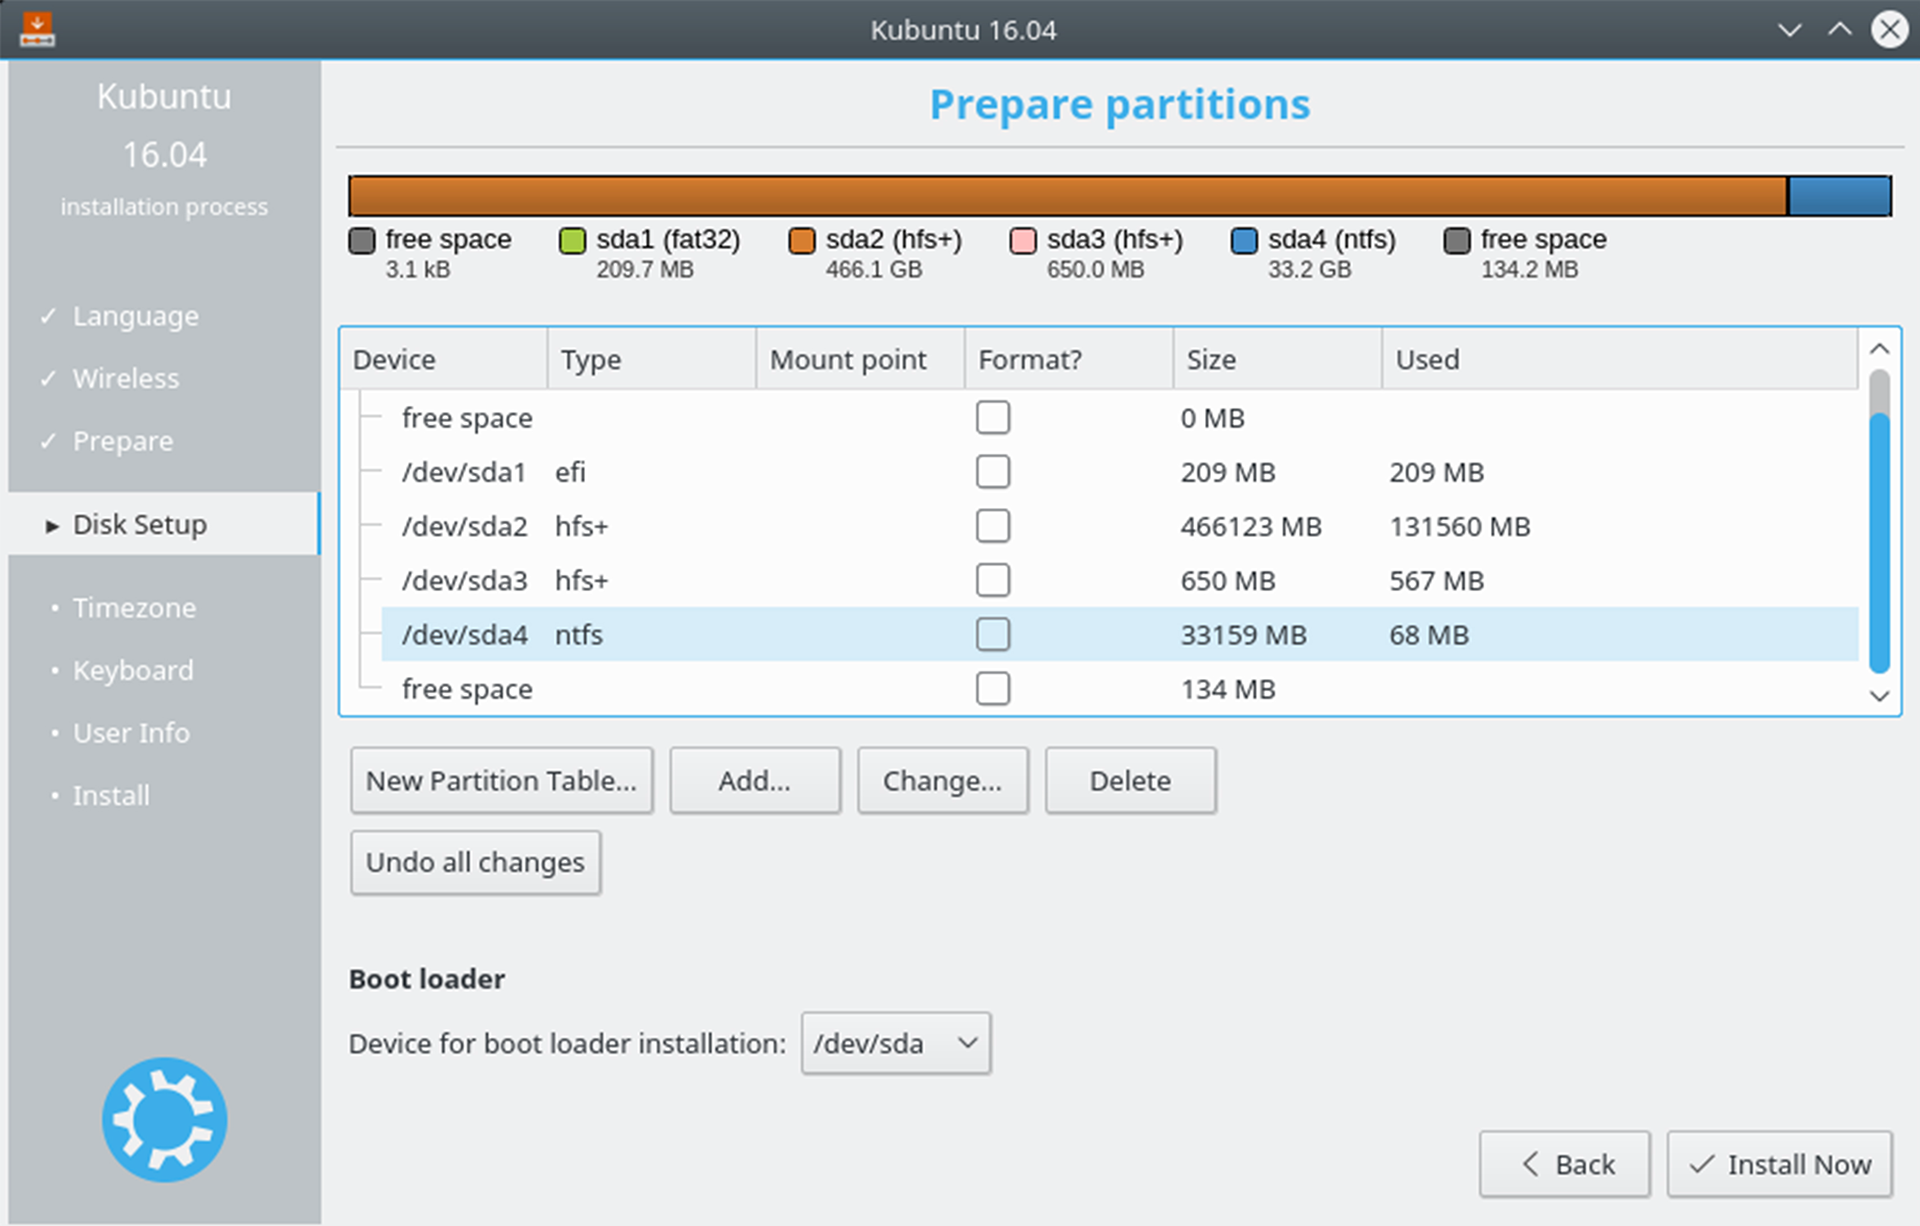Select the Disk Setup step in sidebar
This screenshot has width=1920, height=1226.
[164, 524]
